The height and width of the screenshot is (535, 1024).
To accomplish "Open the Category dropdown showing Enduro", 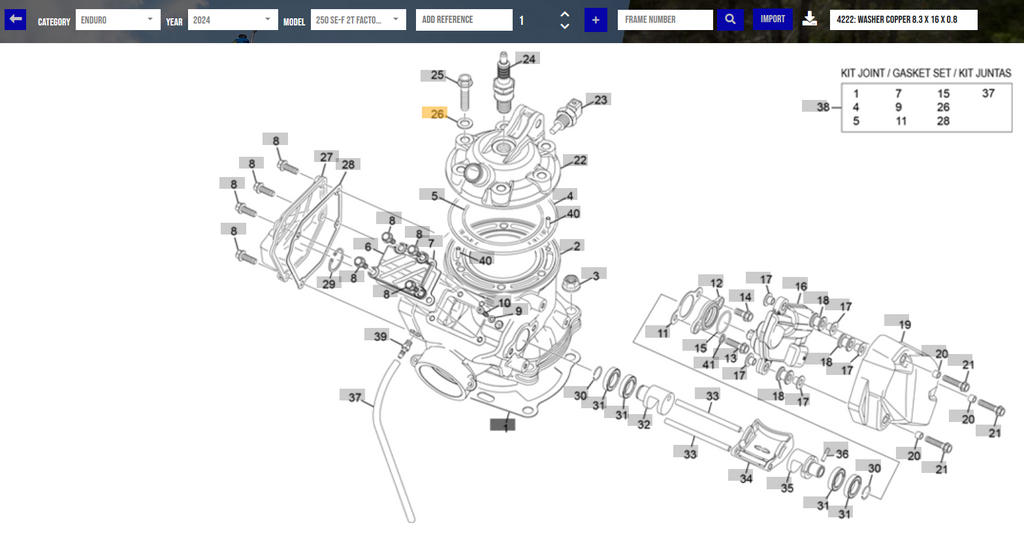I will (x=117, y=19).
